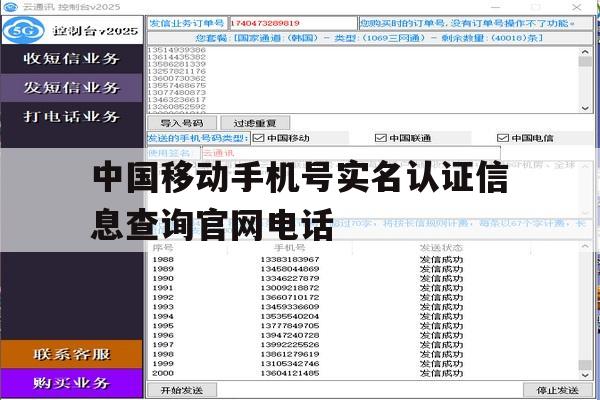Viewport: 600px width, 400px height.
Task: Open 打电话业务 in the sidebar
Action: [72, 116]
